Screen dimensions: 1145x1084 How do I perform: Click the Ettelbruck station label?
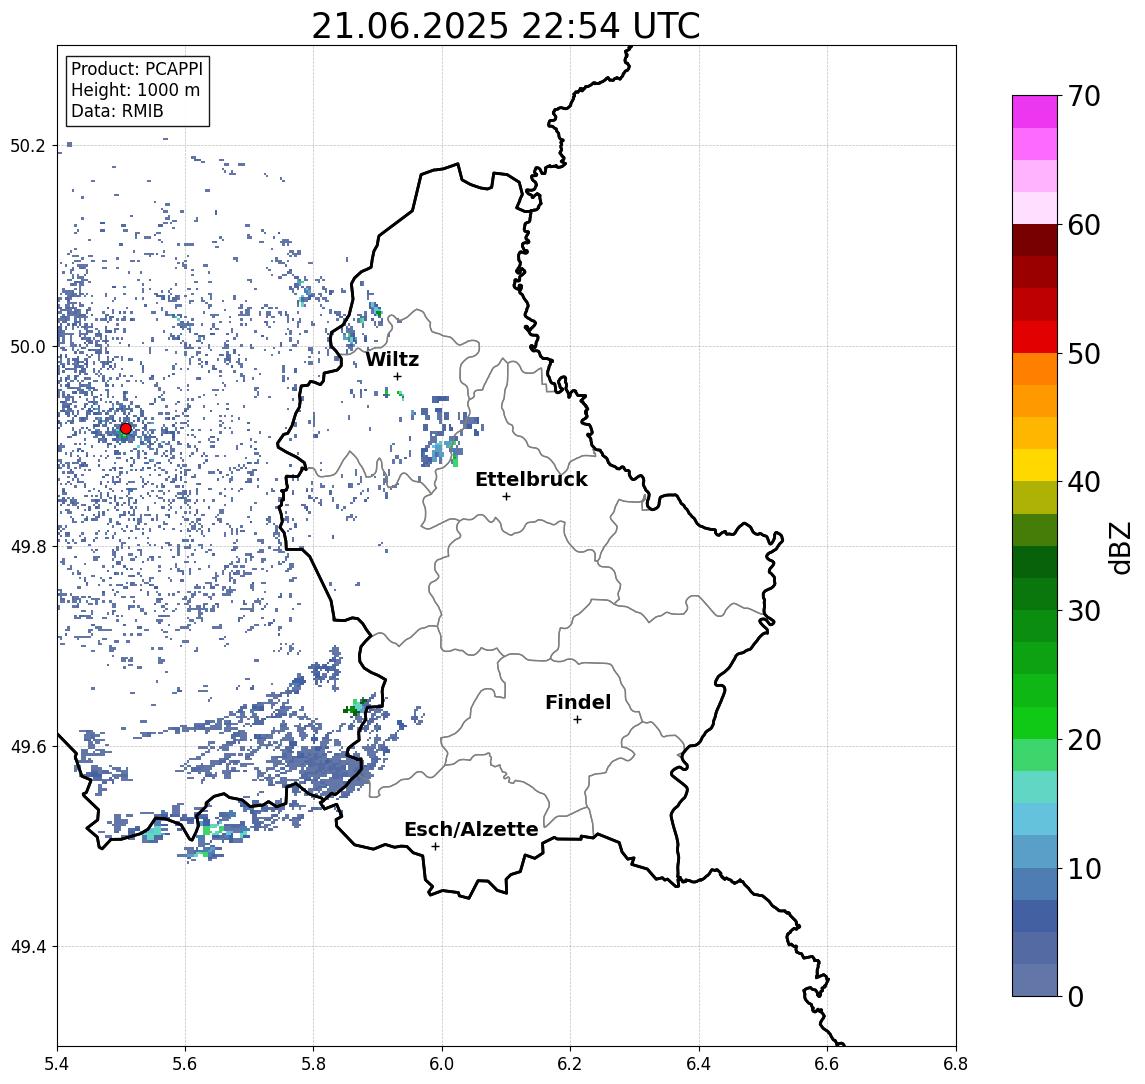(531, 479)
